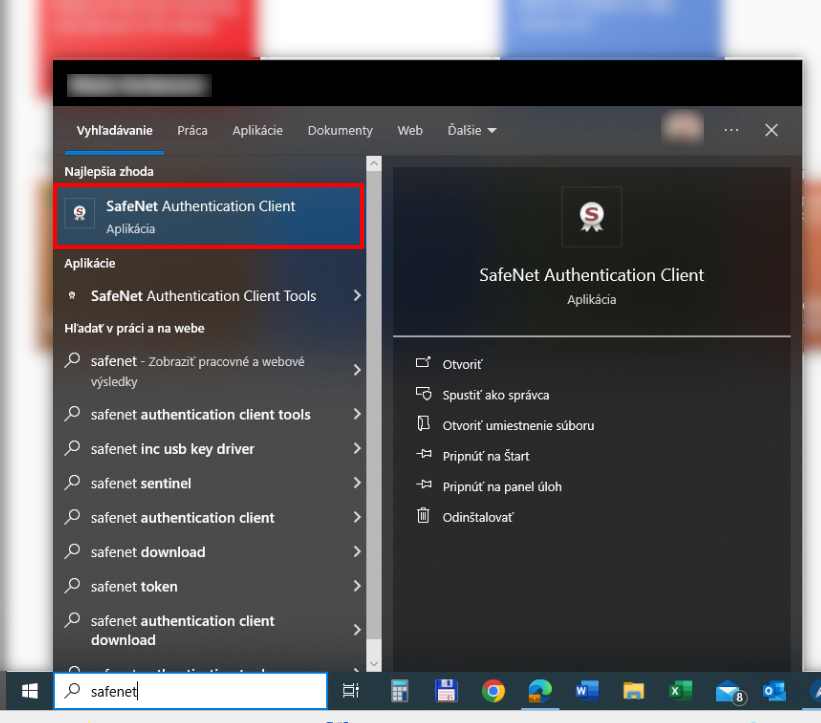Click the results list scrollbar thumb
This screenshot has width=821, height=723.
(374, 405)
